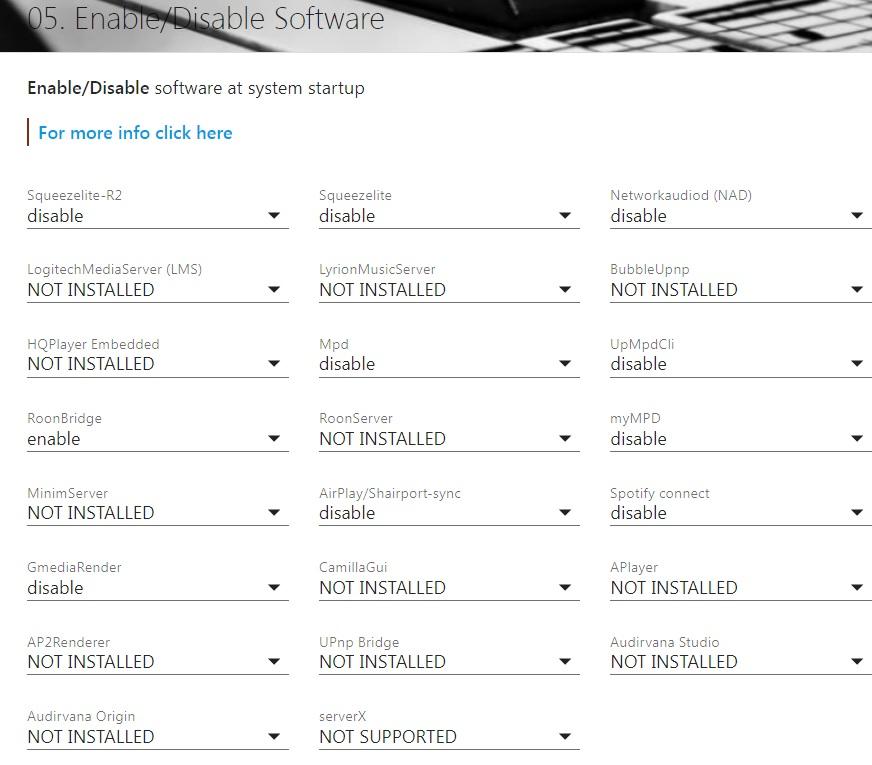Expand the Audirvana Studio dropdown
Image resolution: width=872 pixels, height=765 pixels.
[x=741, y=662]
